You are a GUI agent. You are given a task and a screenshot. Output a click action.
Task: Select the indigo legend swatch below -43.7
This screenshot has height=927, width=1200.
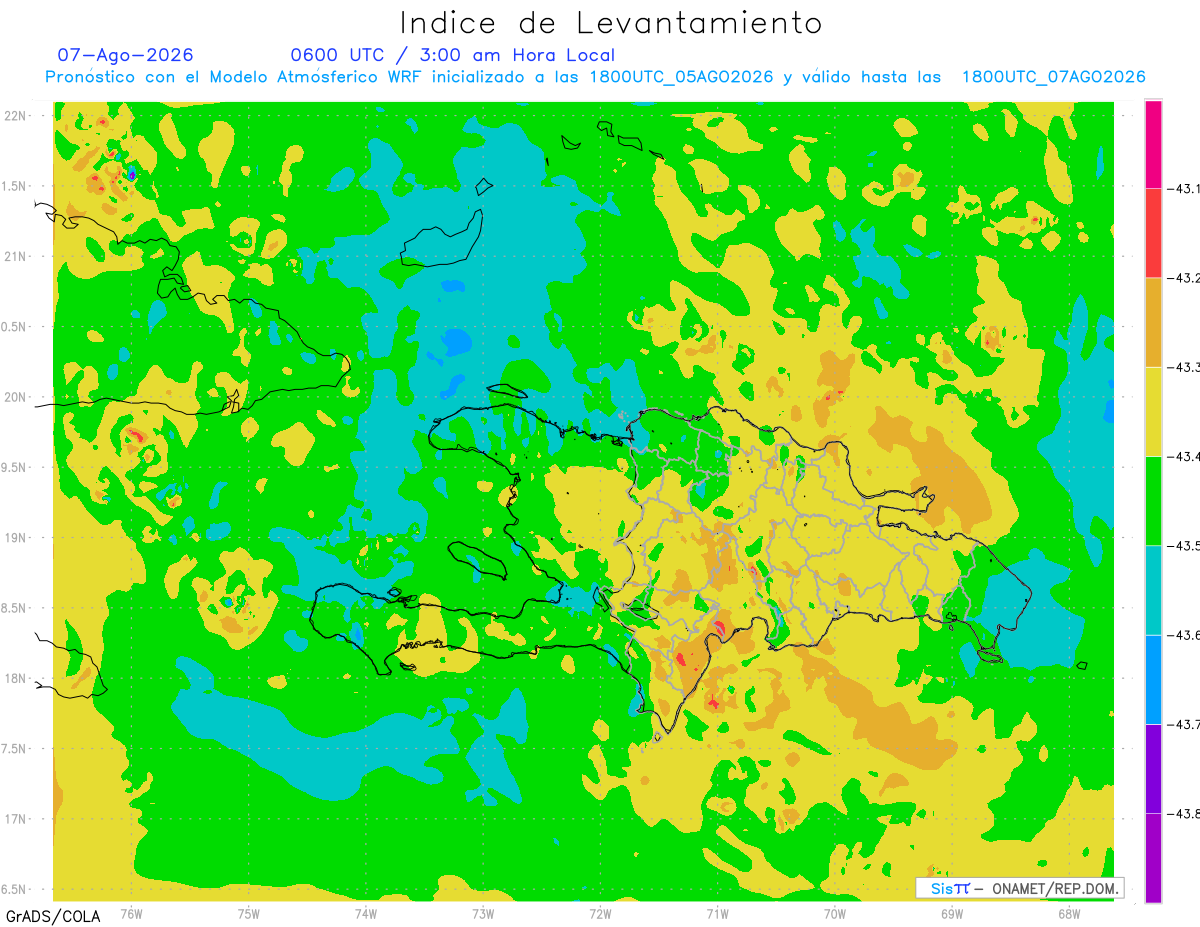1153,768
